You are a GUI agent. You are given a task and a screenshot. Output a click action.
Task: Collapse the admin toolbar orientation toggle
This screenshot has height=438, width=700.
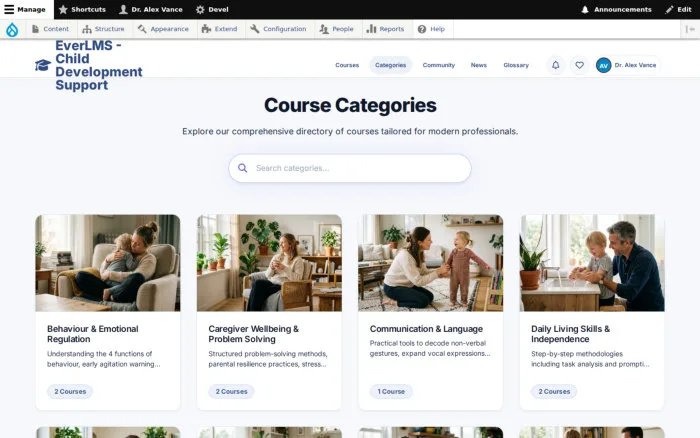pyautogui.click(x=690, y=29)
